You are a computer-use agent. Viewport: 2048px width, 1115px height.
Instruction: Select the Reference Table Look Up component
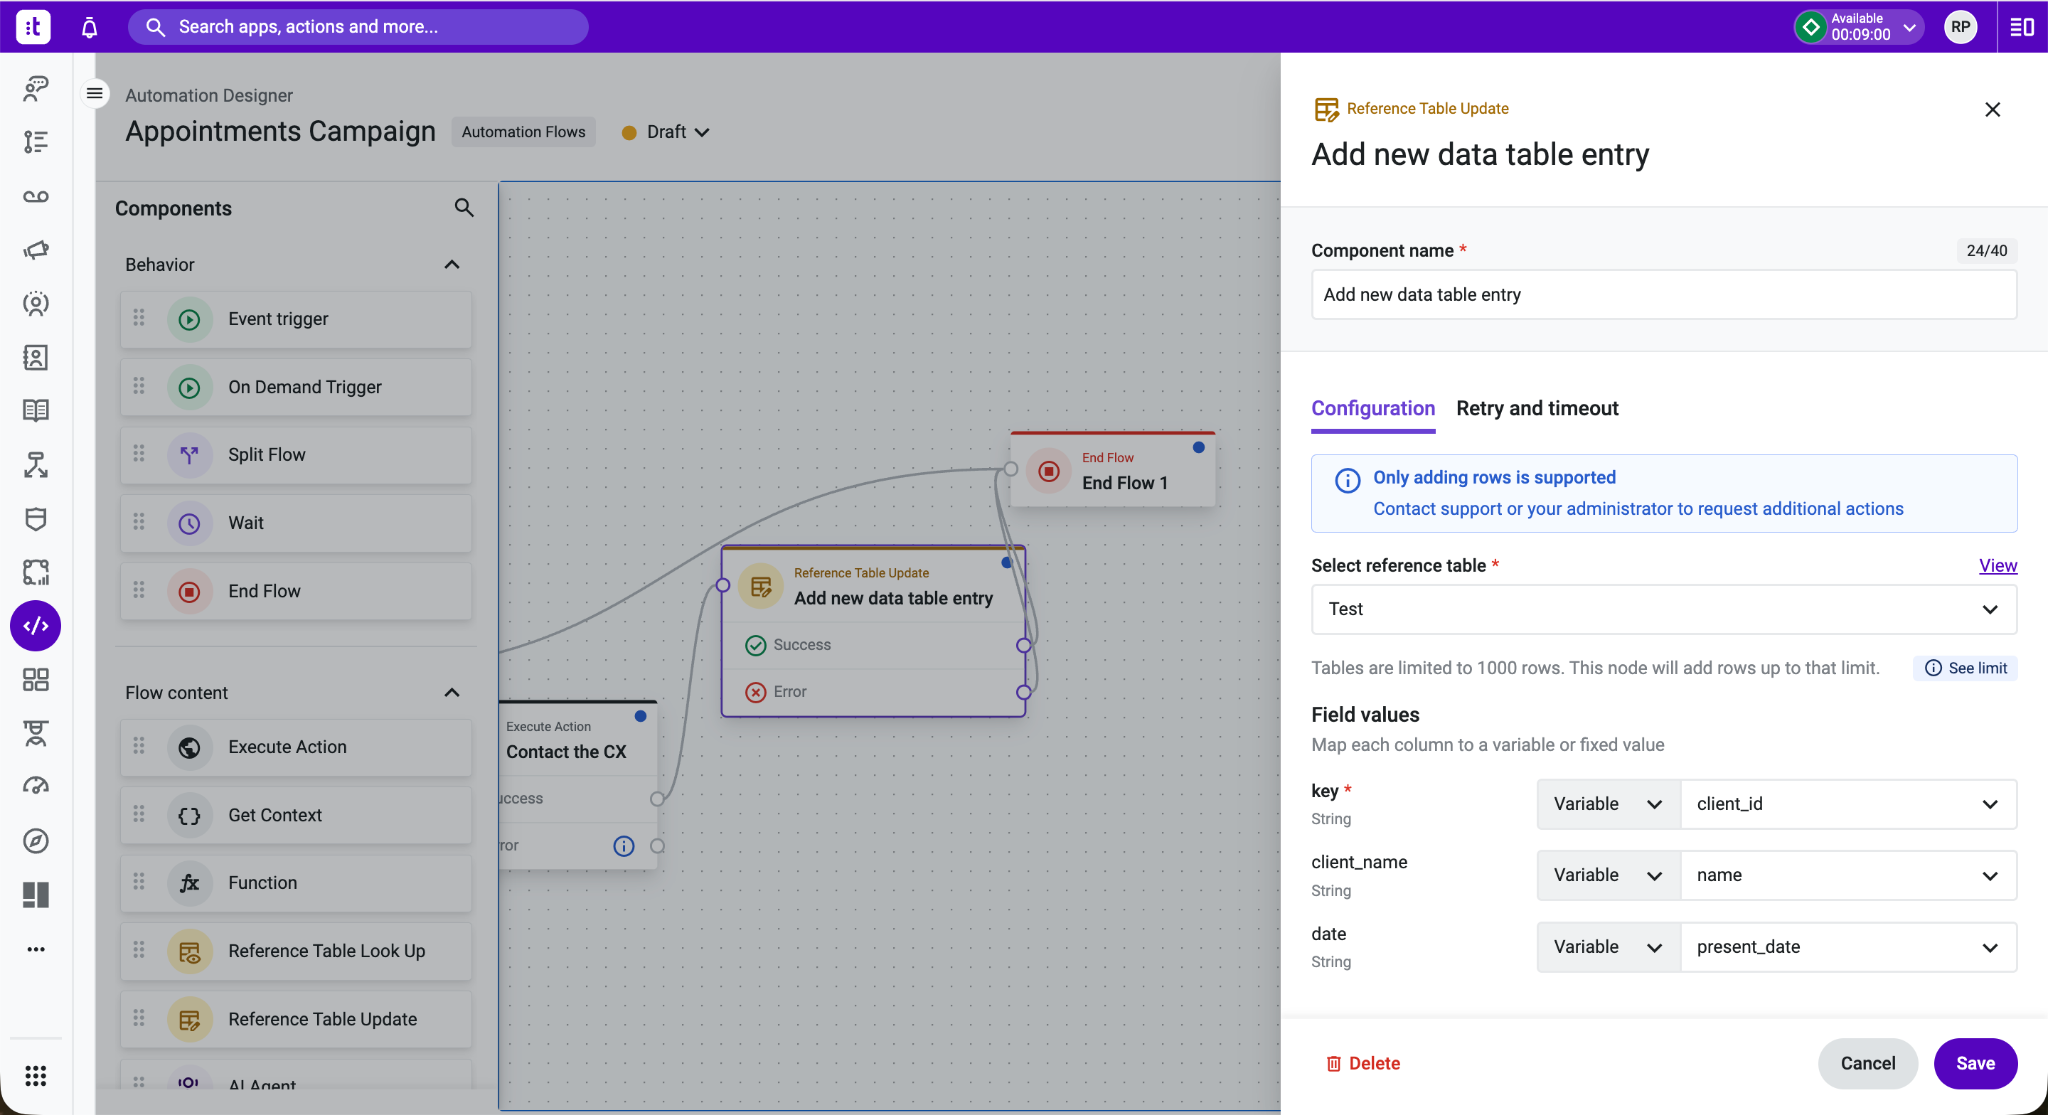point(296,951)
